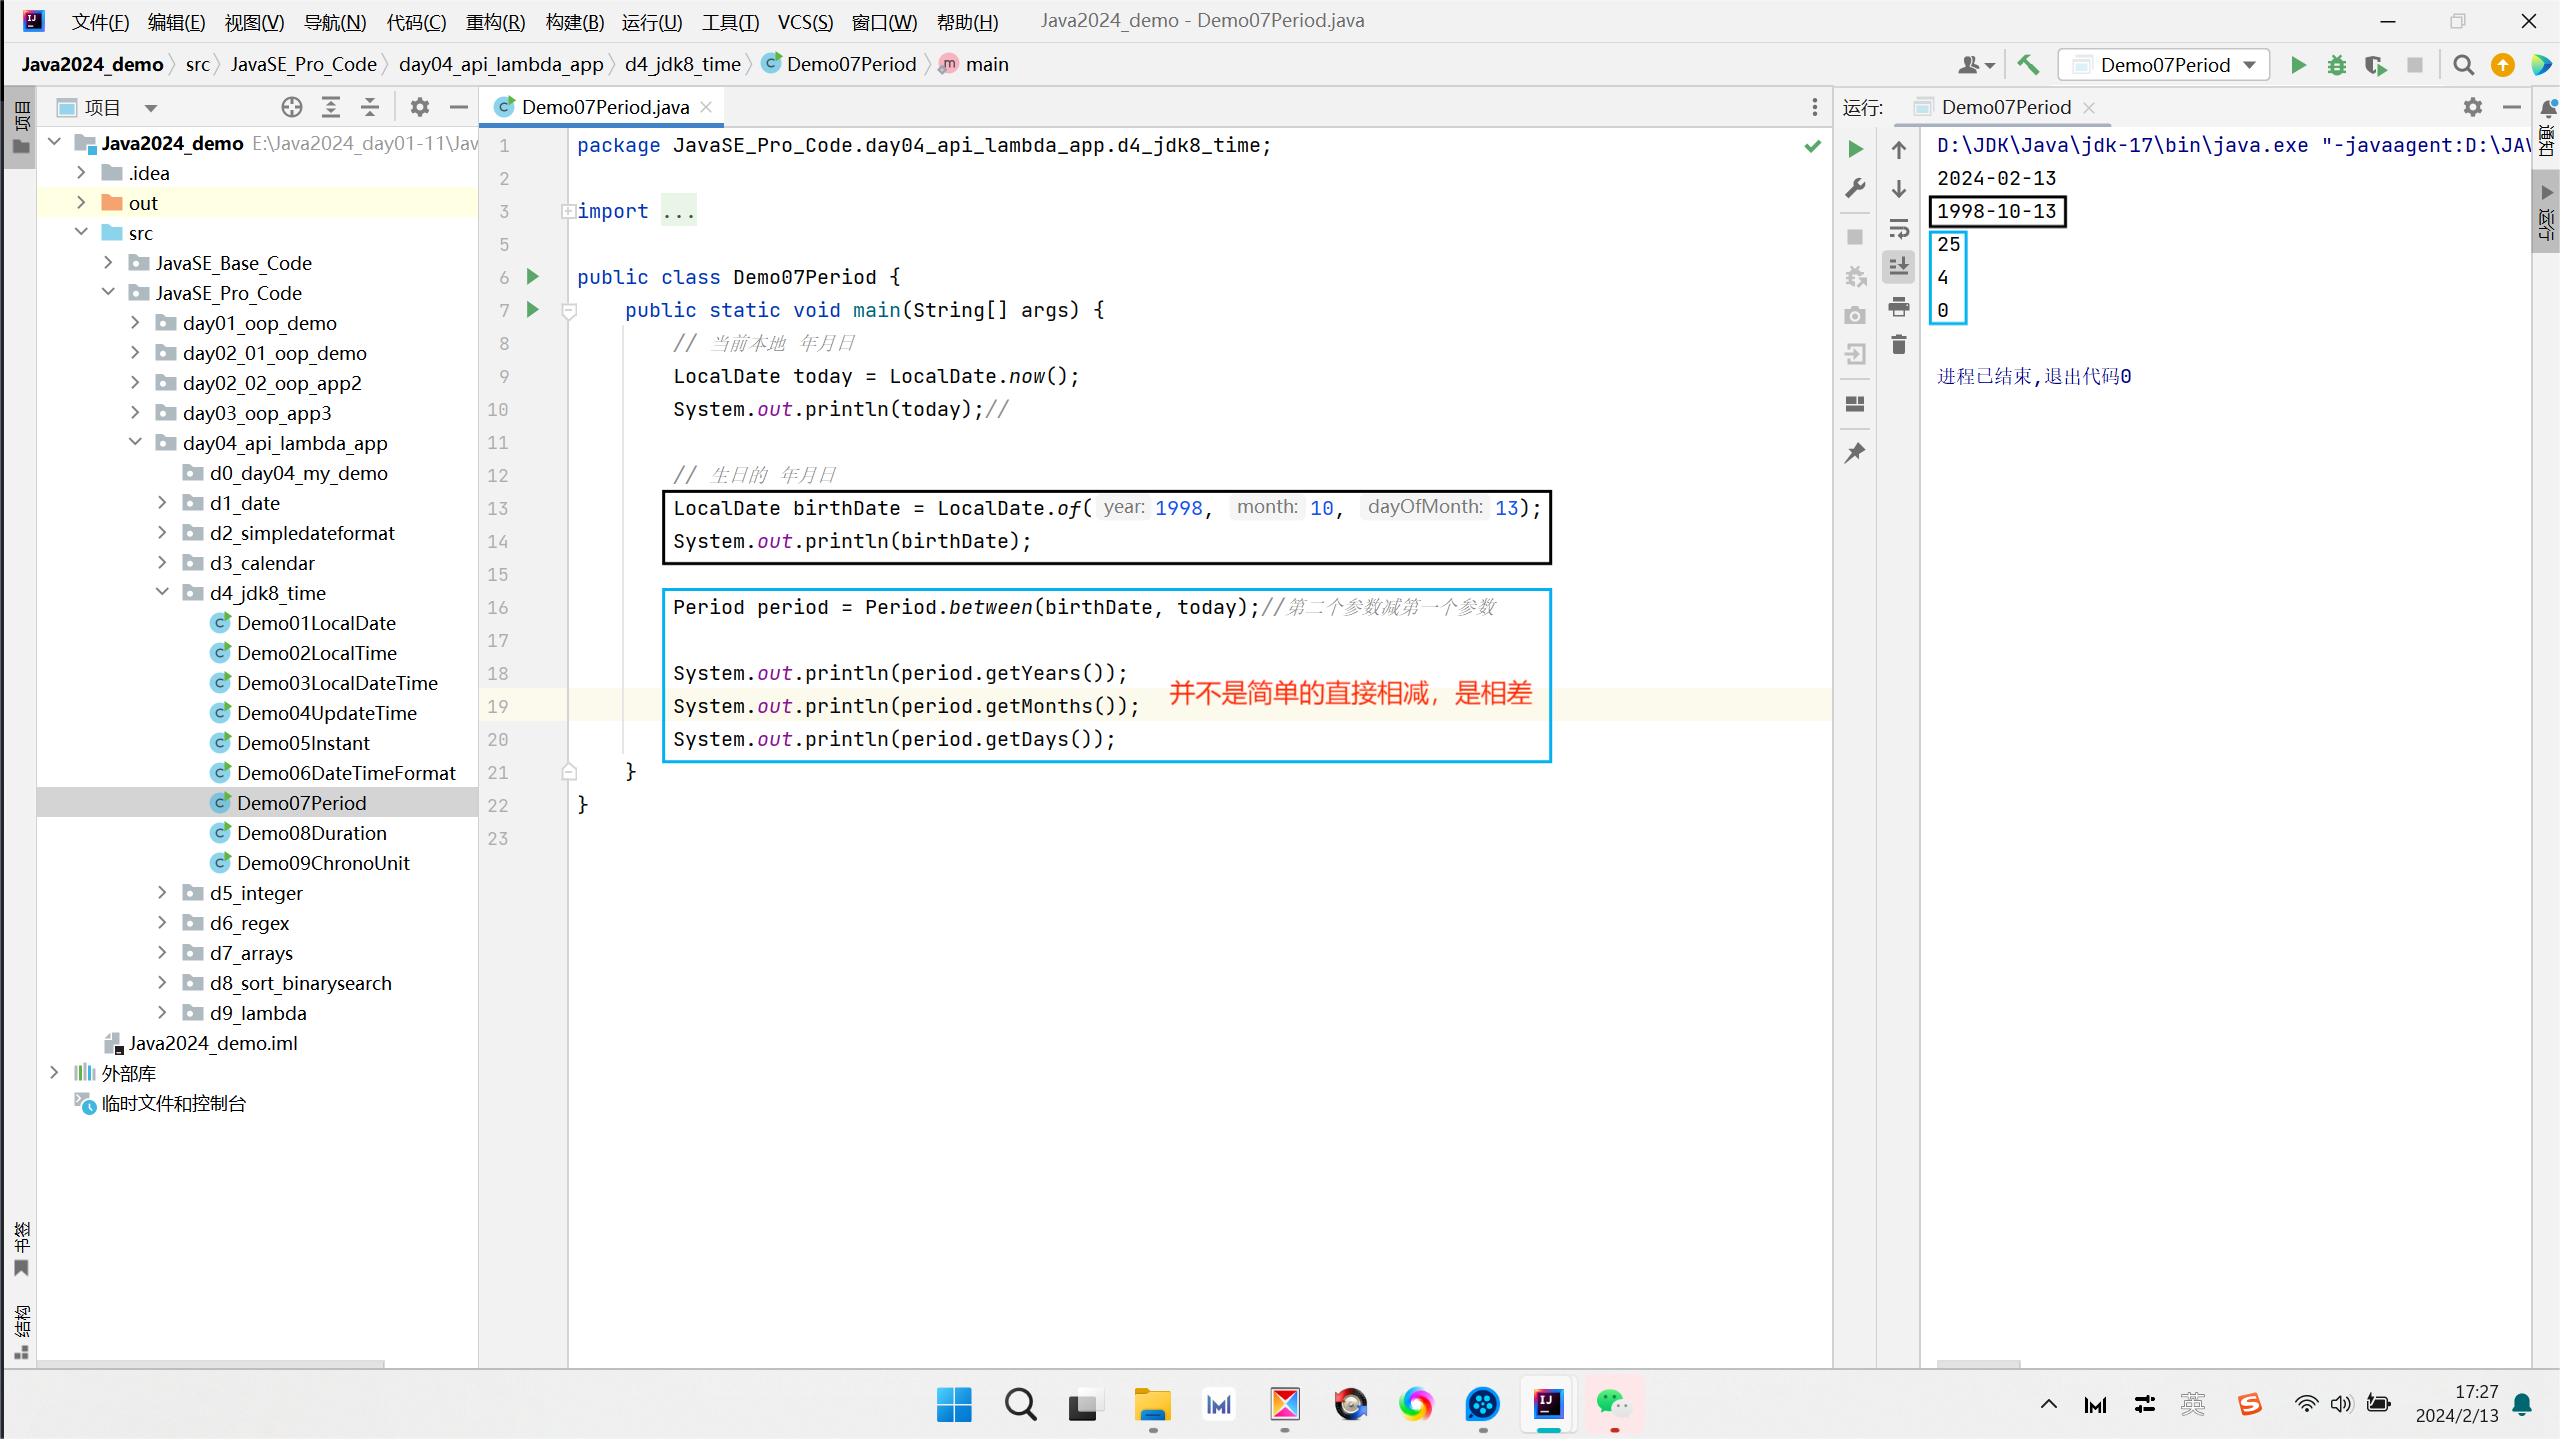Rerun Demo07Period in the Run panel
The width and height of the screenshot is (2560, 1439).
[x=1855, y=149]
